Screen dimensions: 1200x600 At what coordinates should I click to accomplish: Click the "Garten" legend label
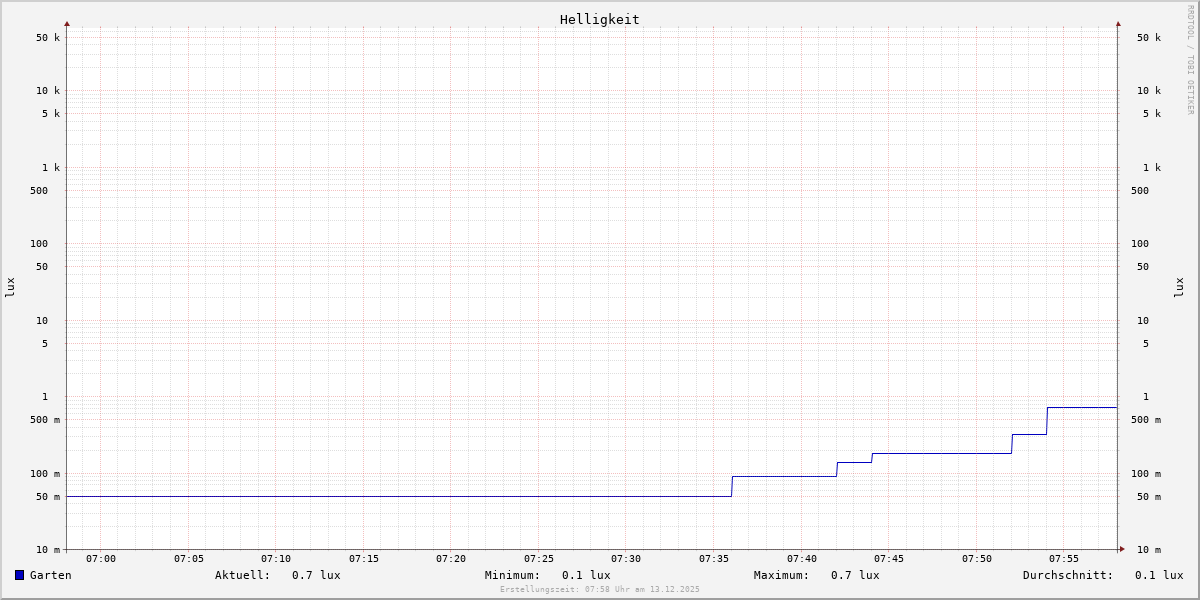click(x=51, y=575)
